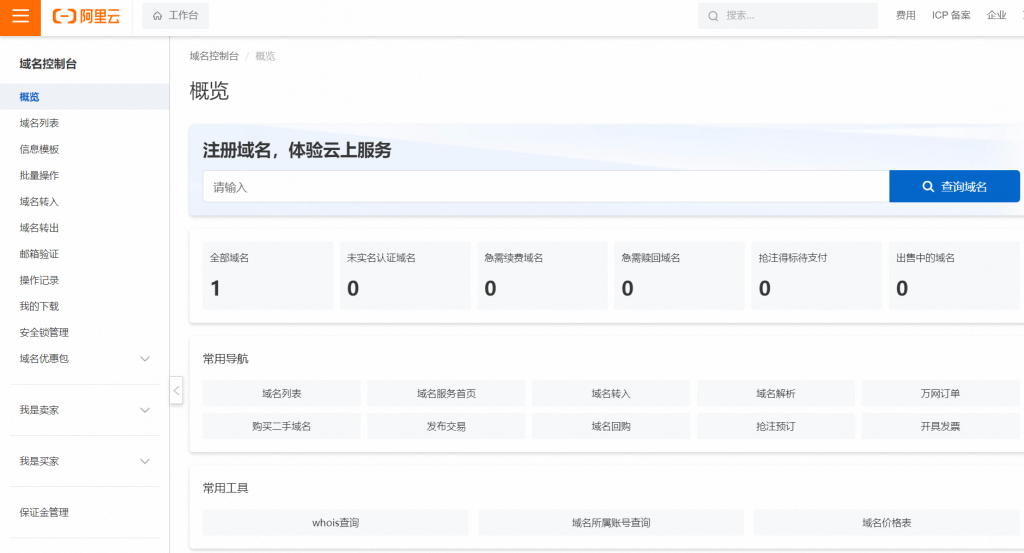Image resolution: width=1024 pixels, height=553 pixels.
Task: Click the Alibaba Cloud logo
Action: [x=86, y=16]
